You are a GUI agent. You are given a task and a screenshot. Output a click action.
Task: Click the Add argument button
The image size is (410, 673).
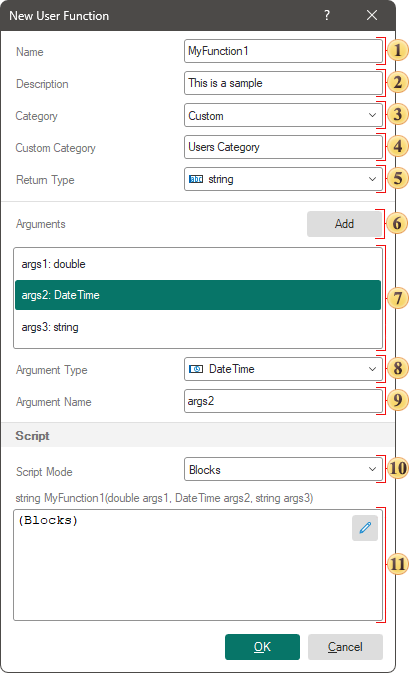(344, 224)
